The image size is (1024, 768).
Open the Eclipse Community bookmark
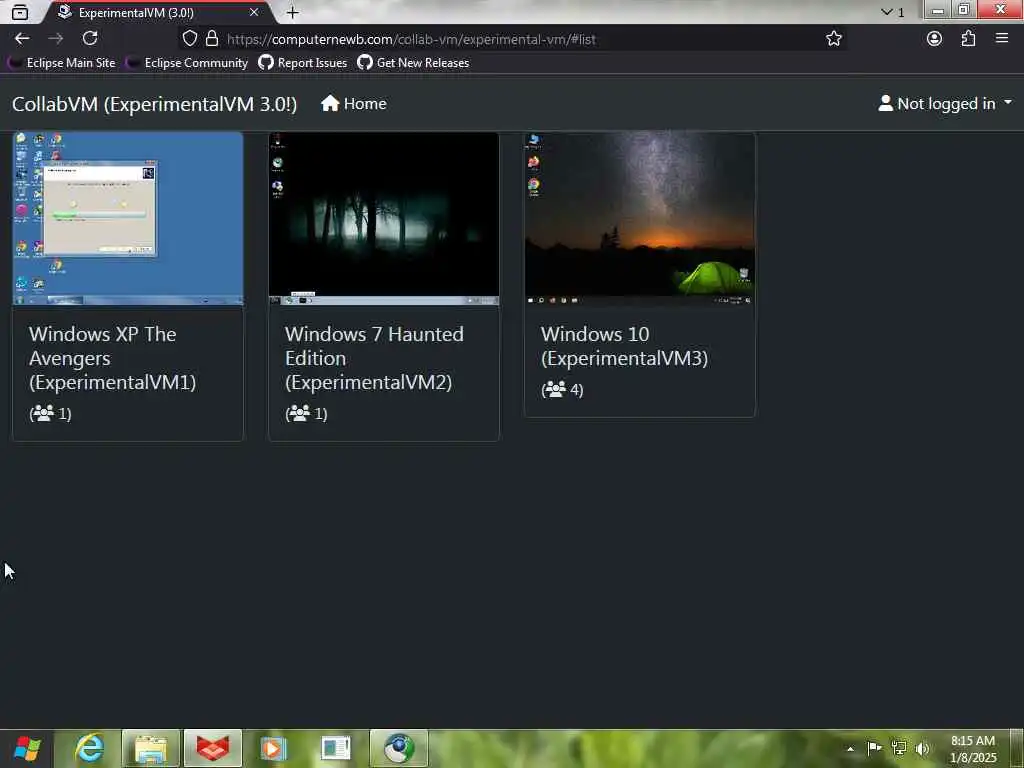click(x=187, y=63)
